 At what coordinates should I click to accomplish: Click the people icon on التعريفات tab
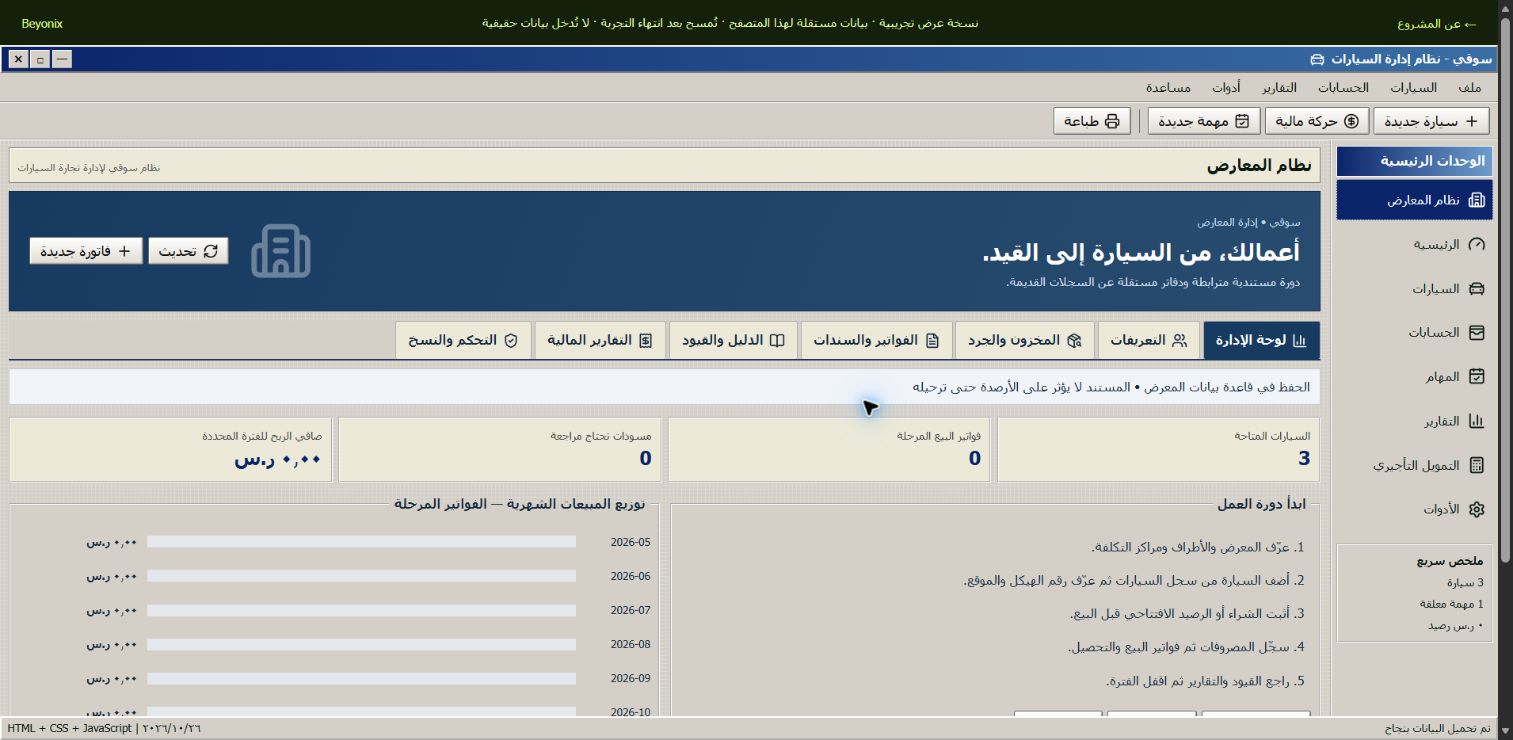(1180, 340)
